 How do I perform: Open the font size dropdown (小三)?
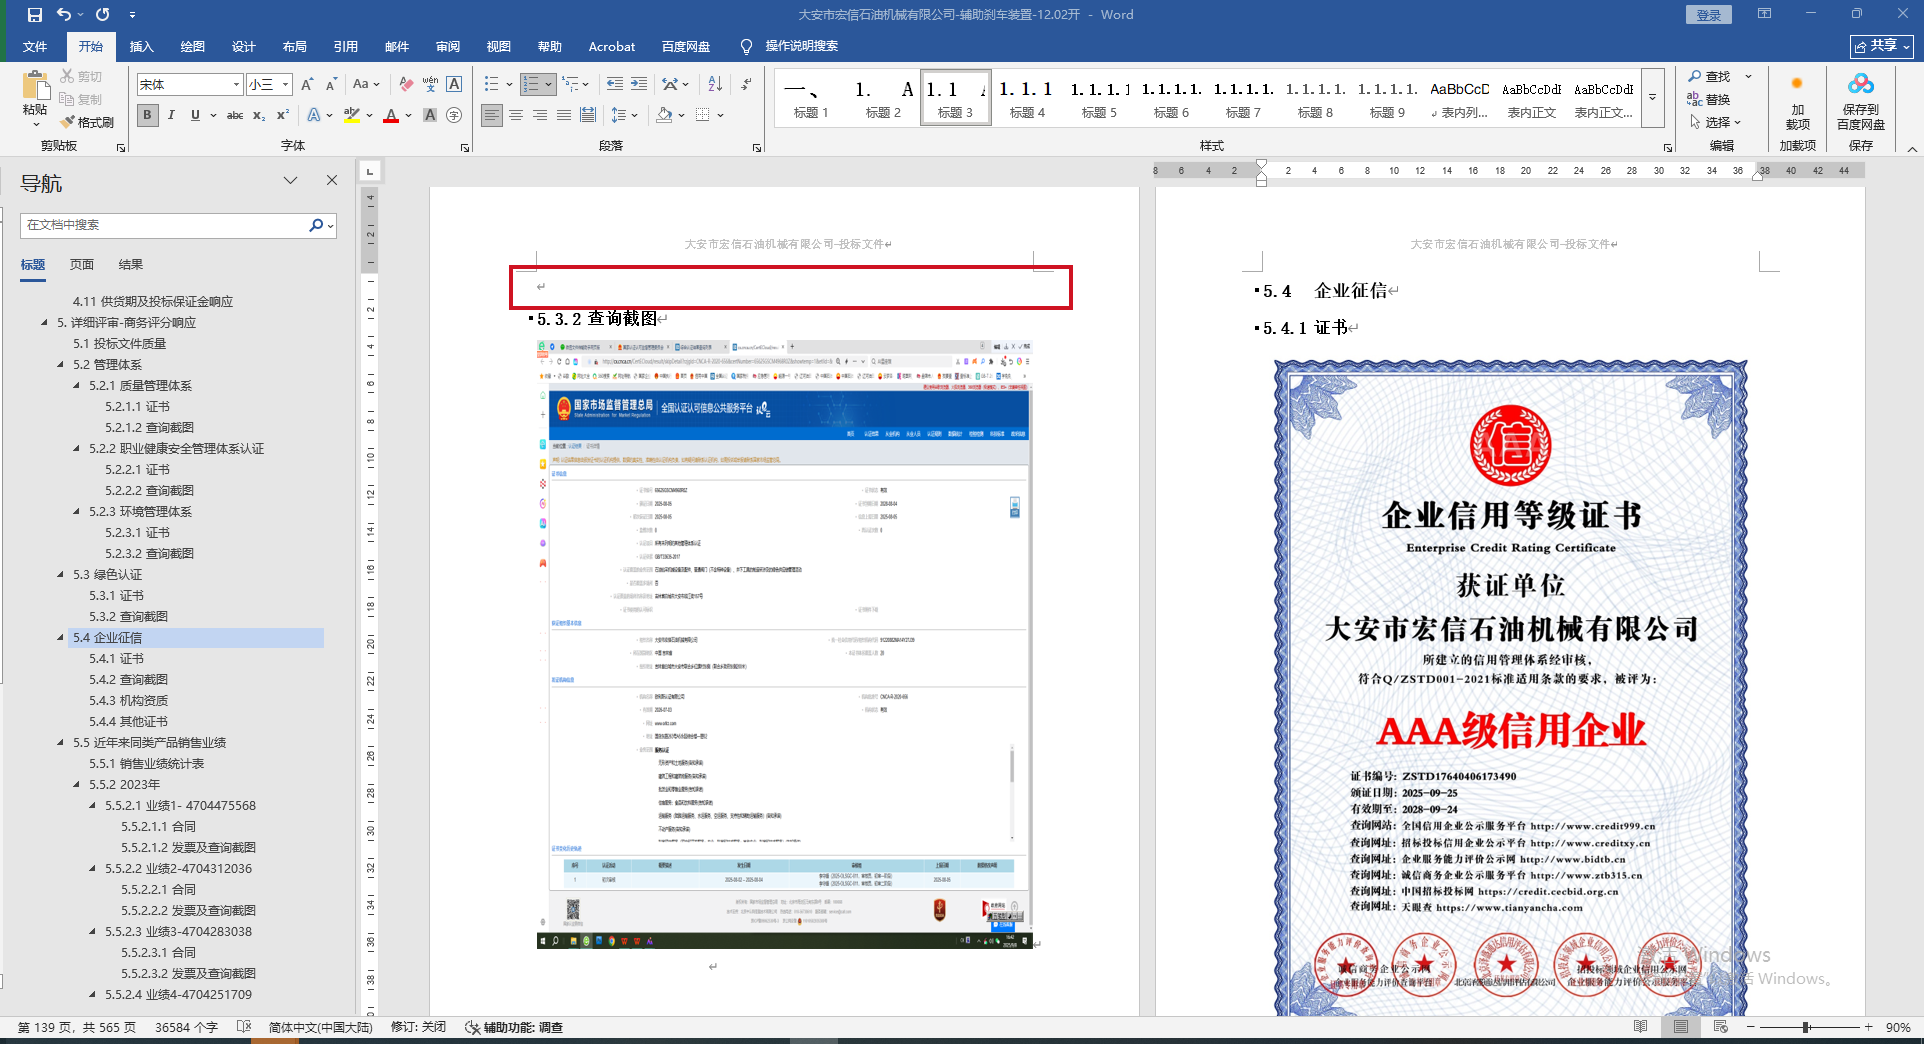click(285, 85)
